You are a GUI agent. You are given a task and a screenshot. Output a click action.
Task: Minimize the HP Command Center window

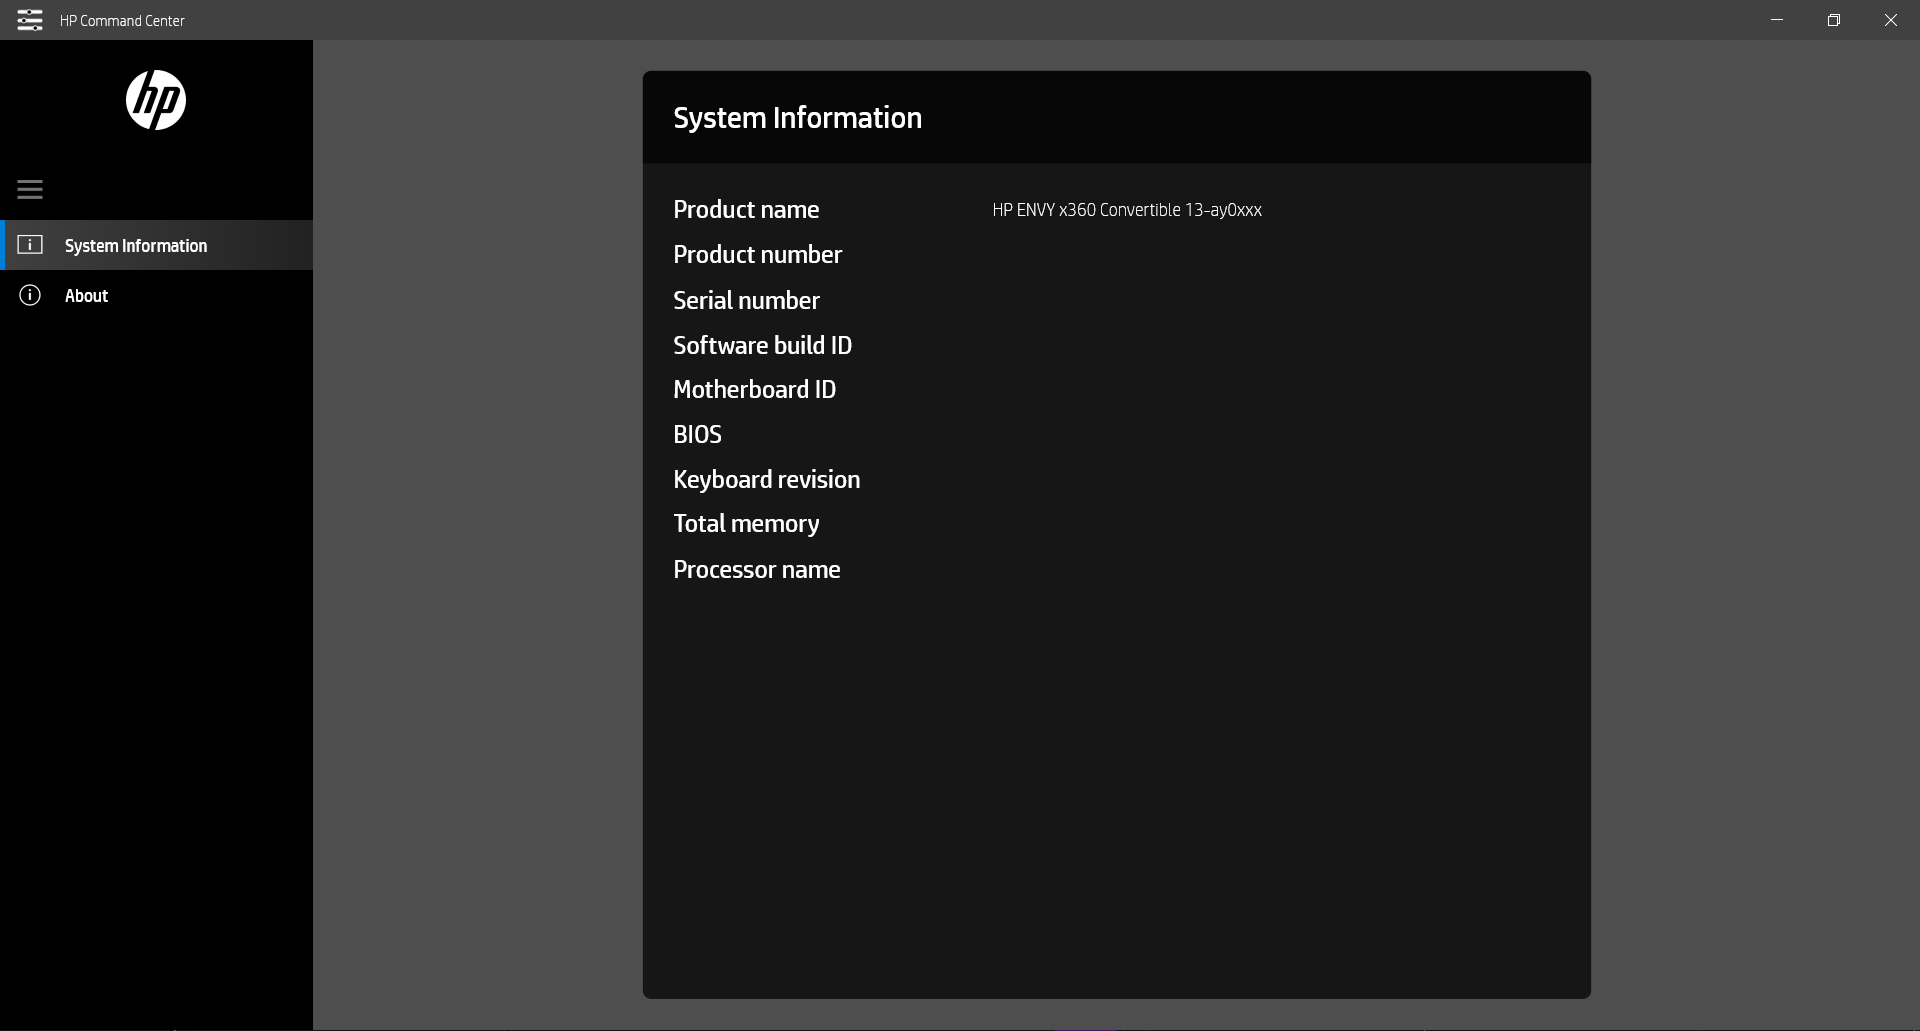pos(1777,20)
